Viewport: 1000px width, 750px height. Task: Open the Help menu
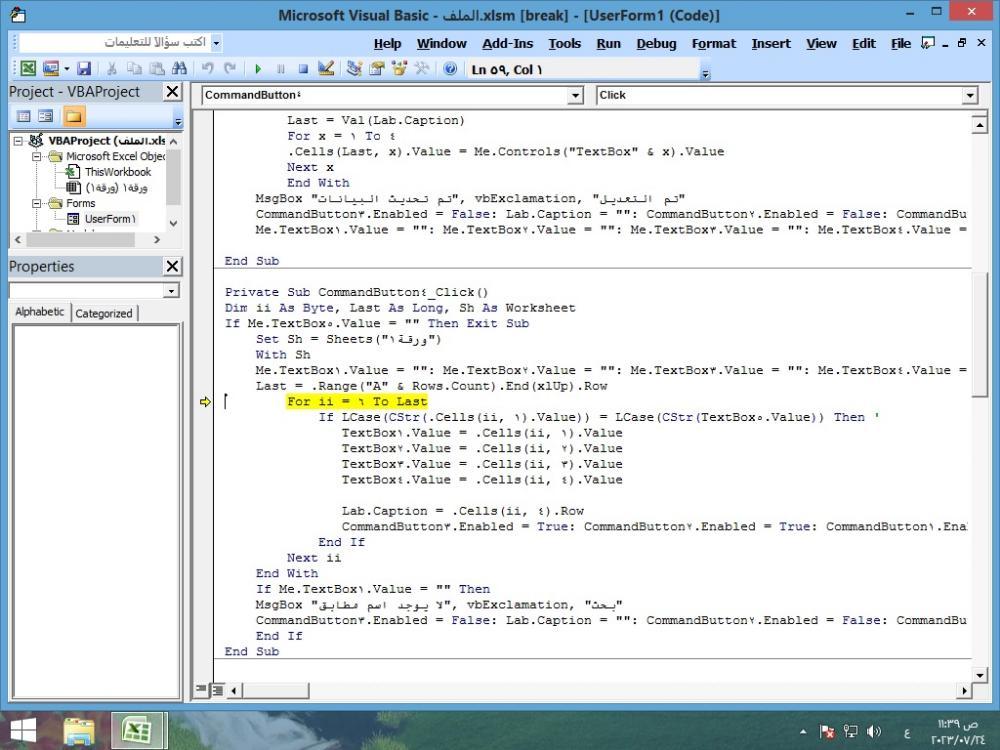coord(387,43)
